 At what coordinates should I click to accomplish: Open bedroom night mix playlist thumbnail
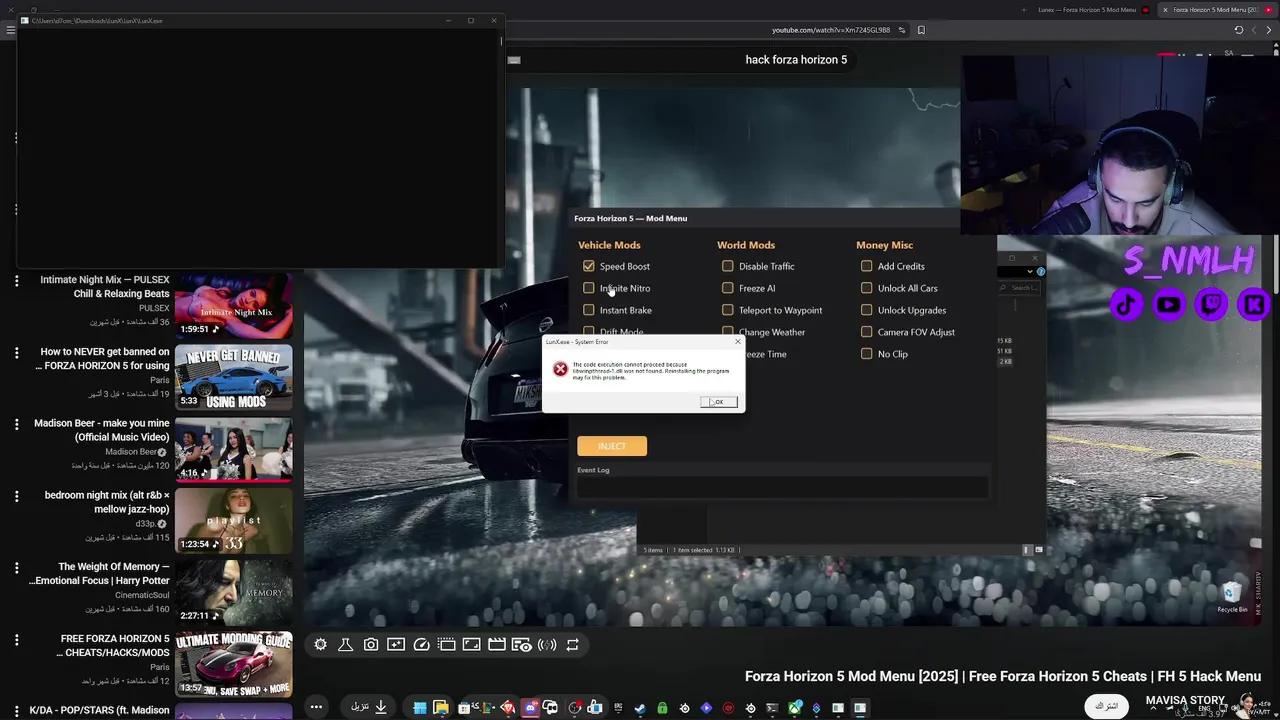pyautogui.click(x=234, y=521)
